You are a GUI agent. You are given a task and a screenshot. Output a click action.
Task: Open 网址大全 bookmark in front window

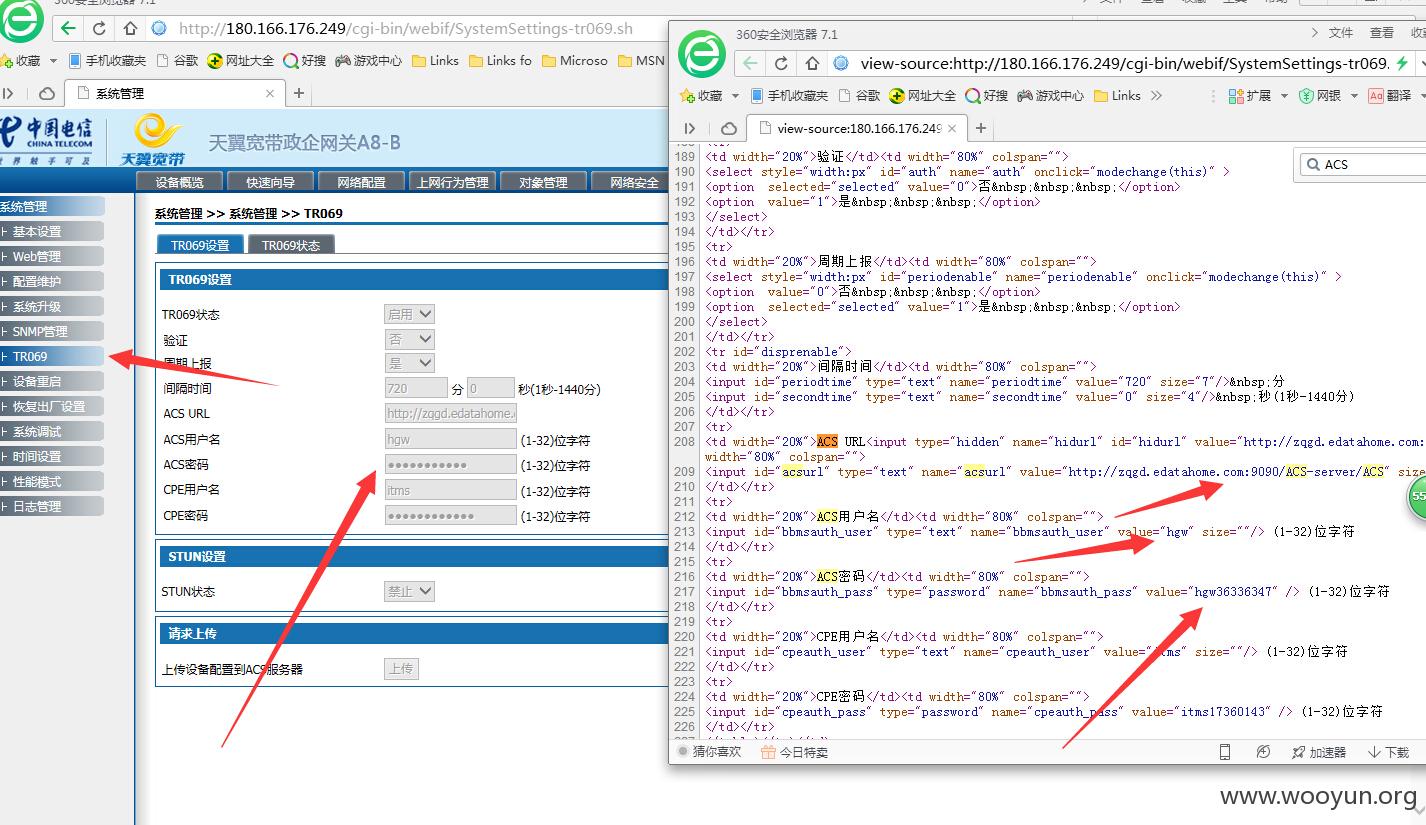922,96
